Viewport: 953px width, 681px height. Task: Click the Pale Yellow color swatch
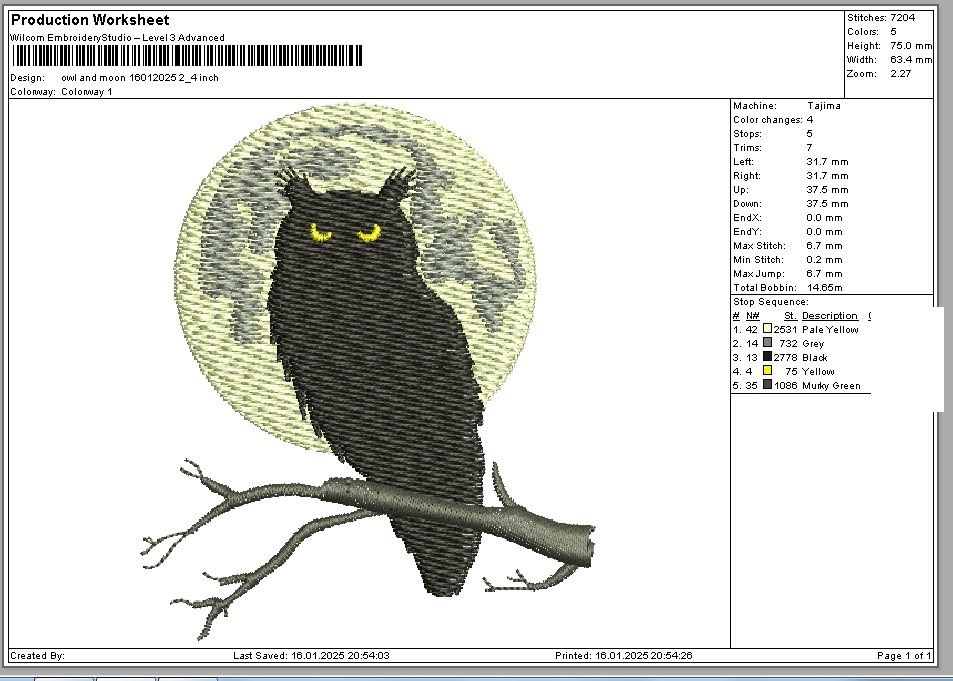point(767,329)
